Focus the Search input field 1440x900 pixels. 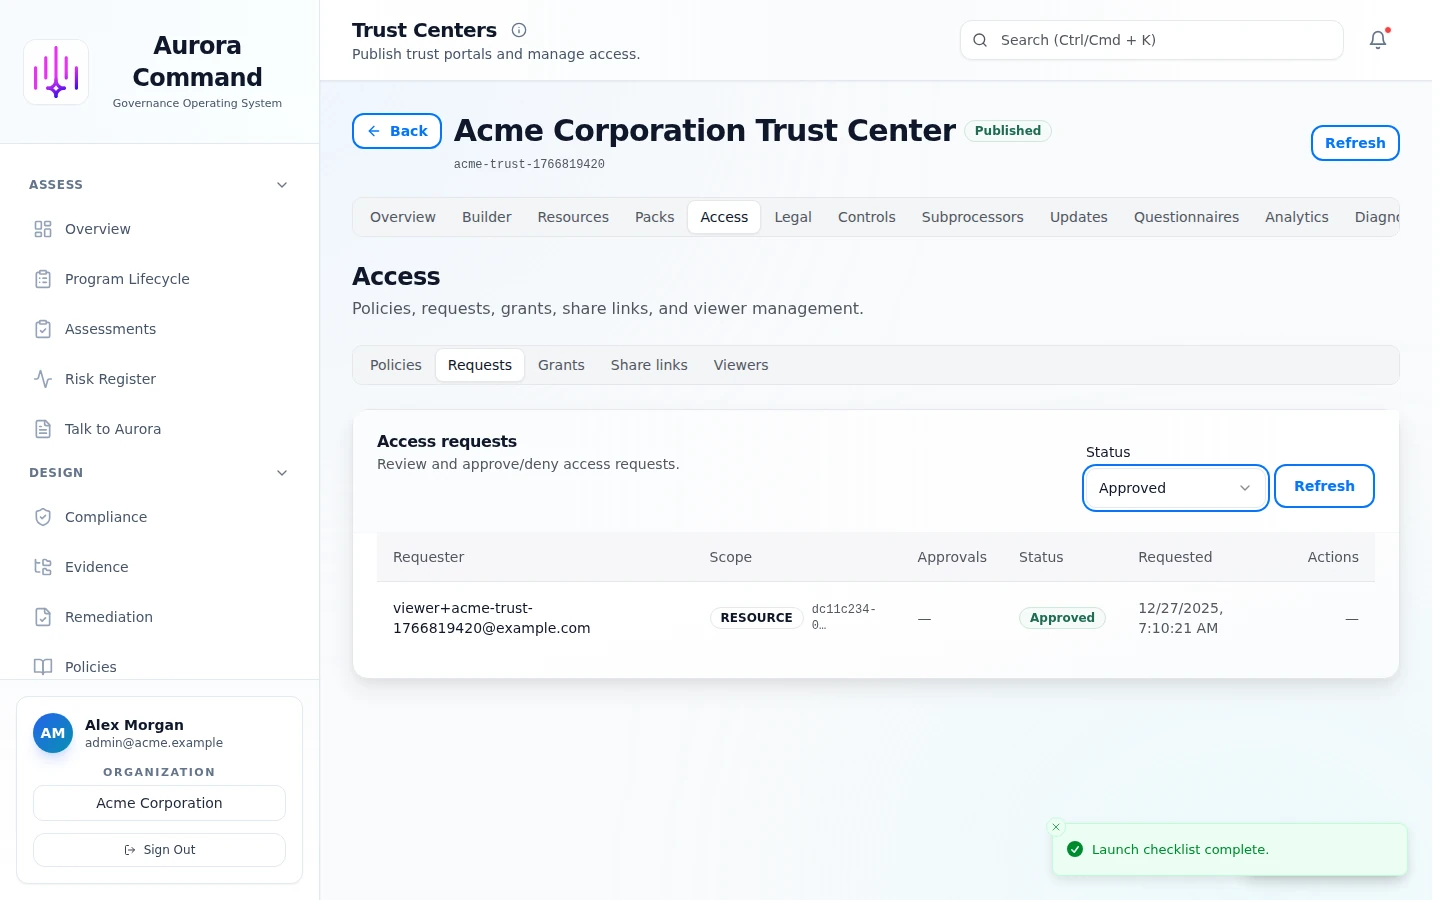pyautogui.click(x=1160, y=40)
